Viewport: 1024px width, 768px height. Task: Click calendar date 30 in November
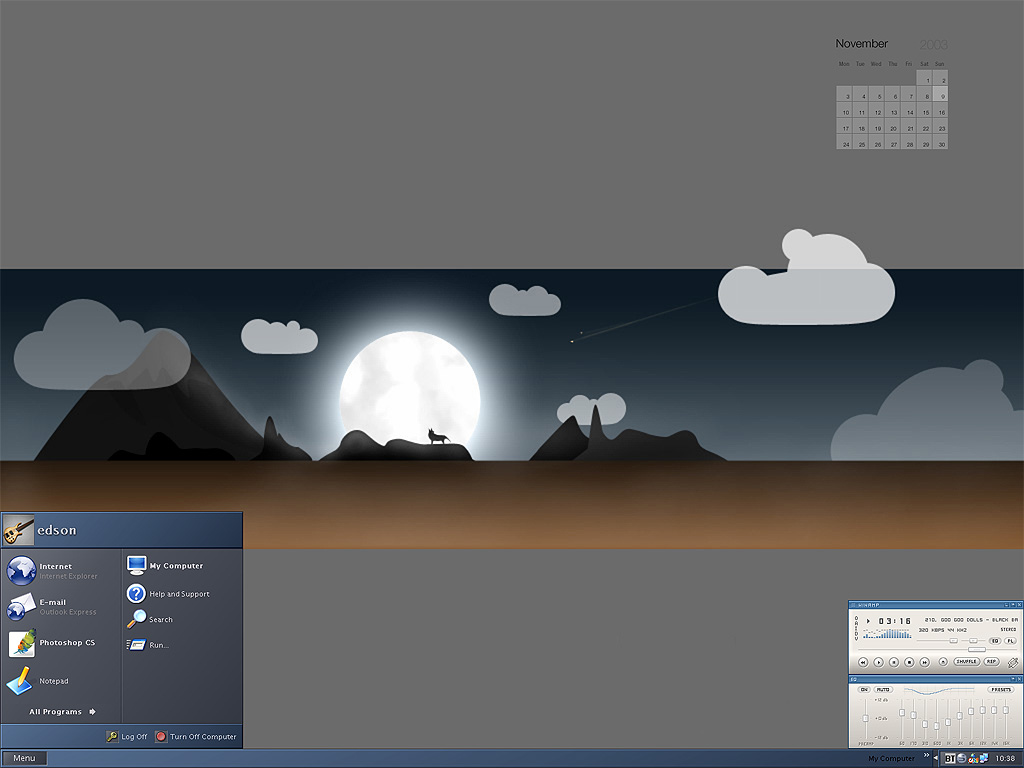pyautogui.click(x=941, y=144)
